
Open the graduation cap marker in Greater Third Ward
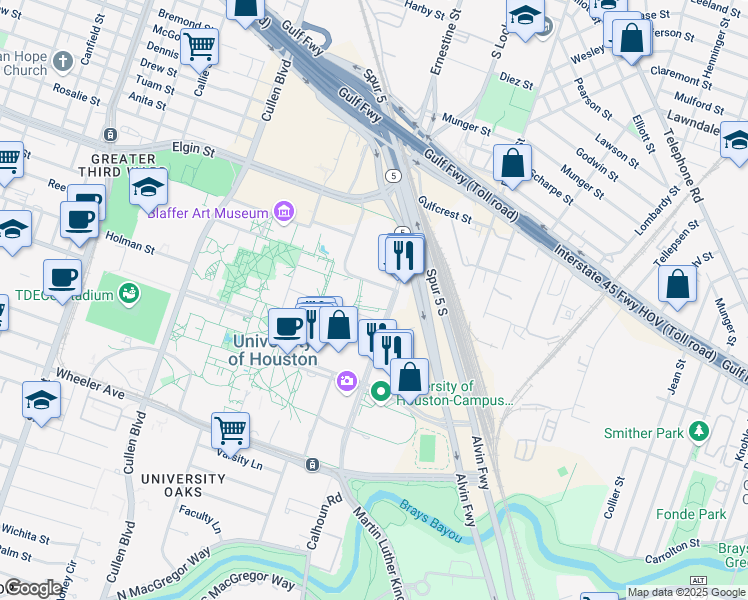pos(148,188)
